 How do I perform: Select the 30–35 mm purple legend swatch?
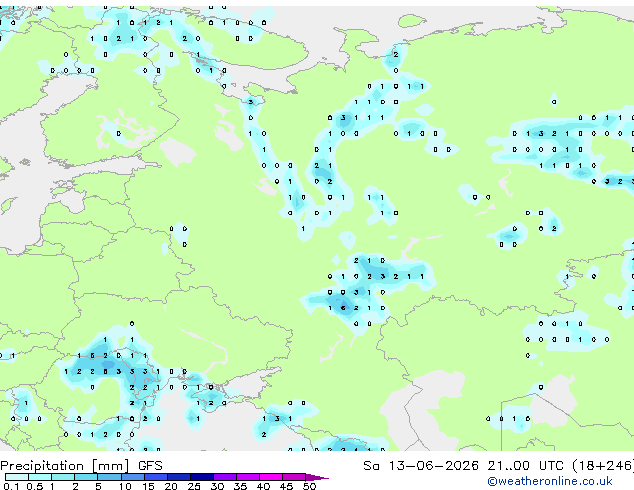(x=225, y=477)
